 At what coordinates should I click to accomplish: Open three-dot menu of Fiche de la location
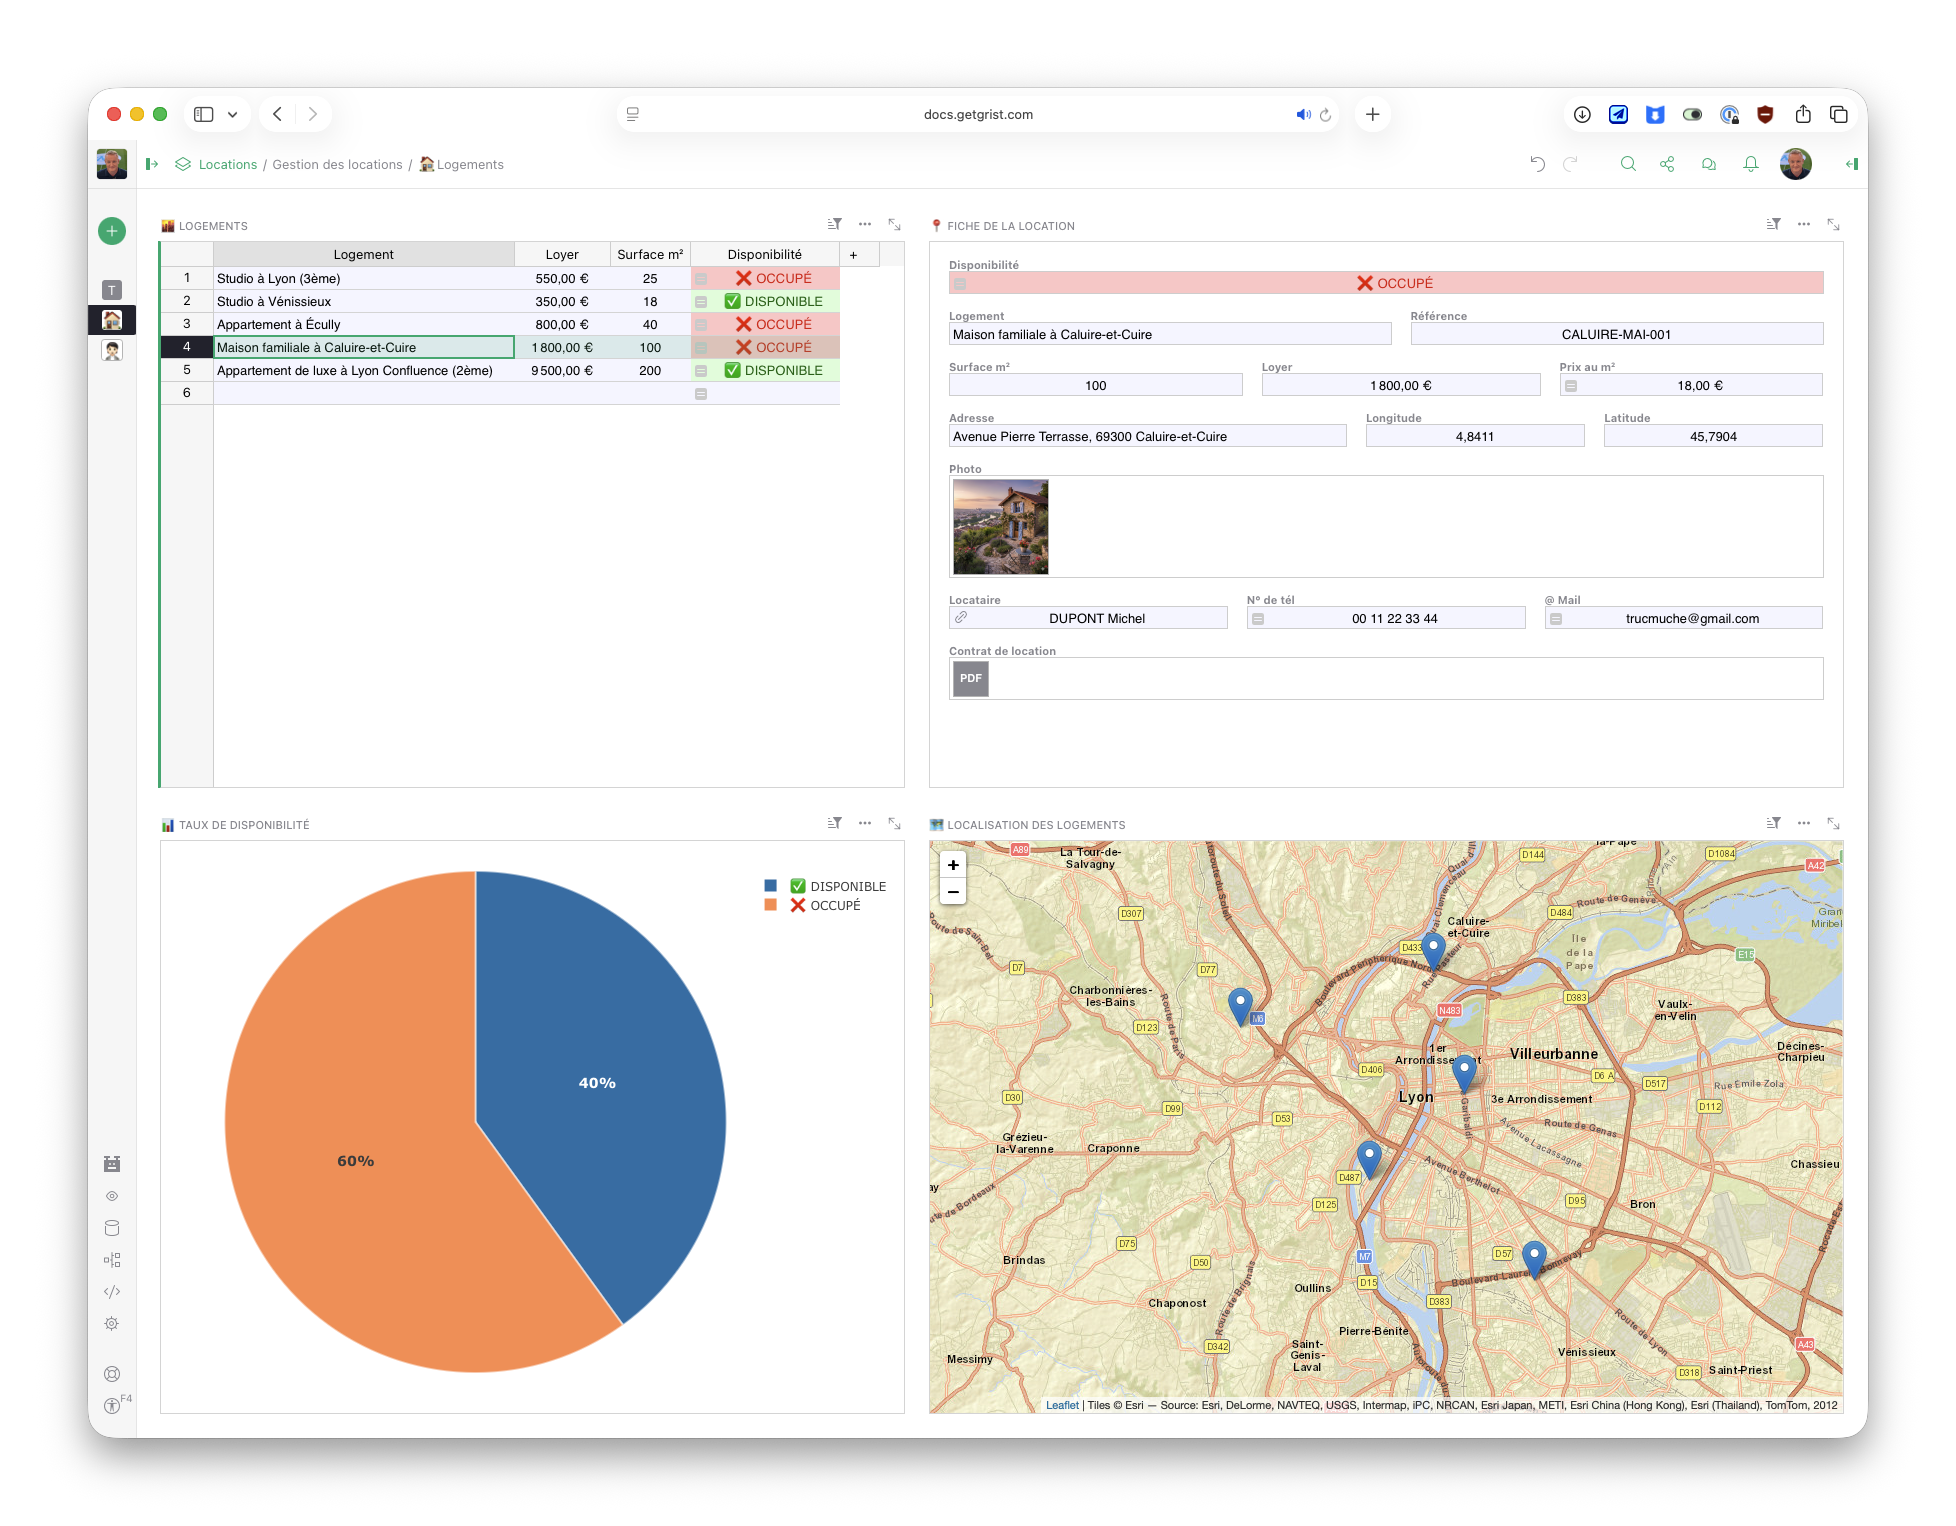click(1803, 225)
